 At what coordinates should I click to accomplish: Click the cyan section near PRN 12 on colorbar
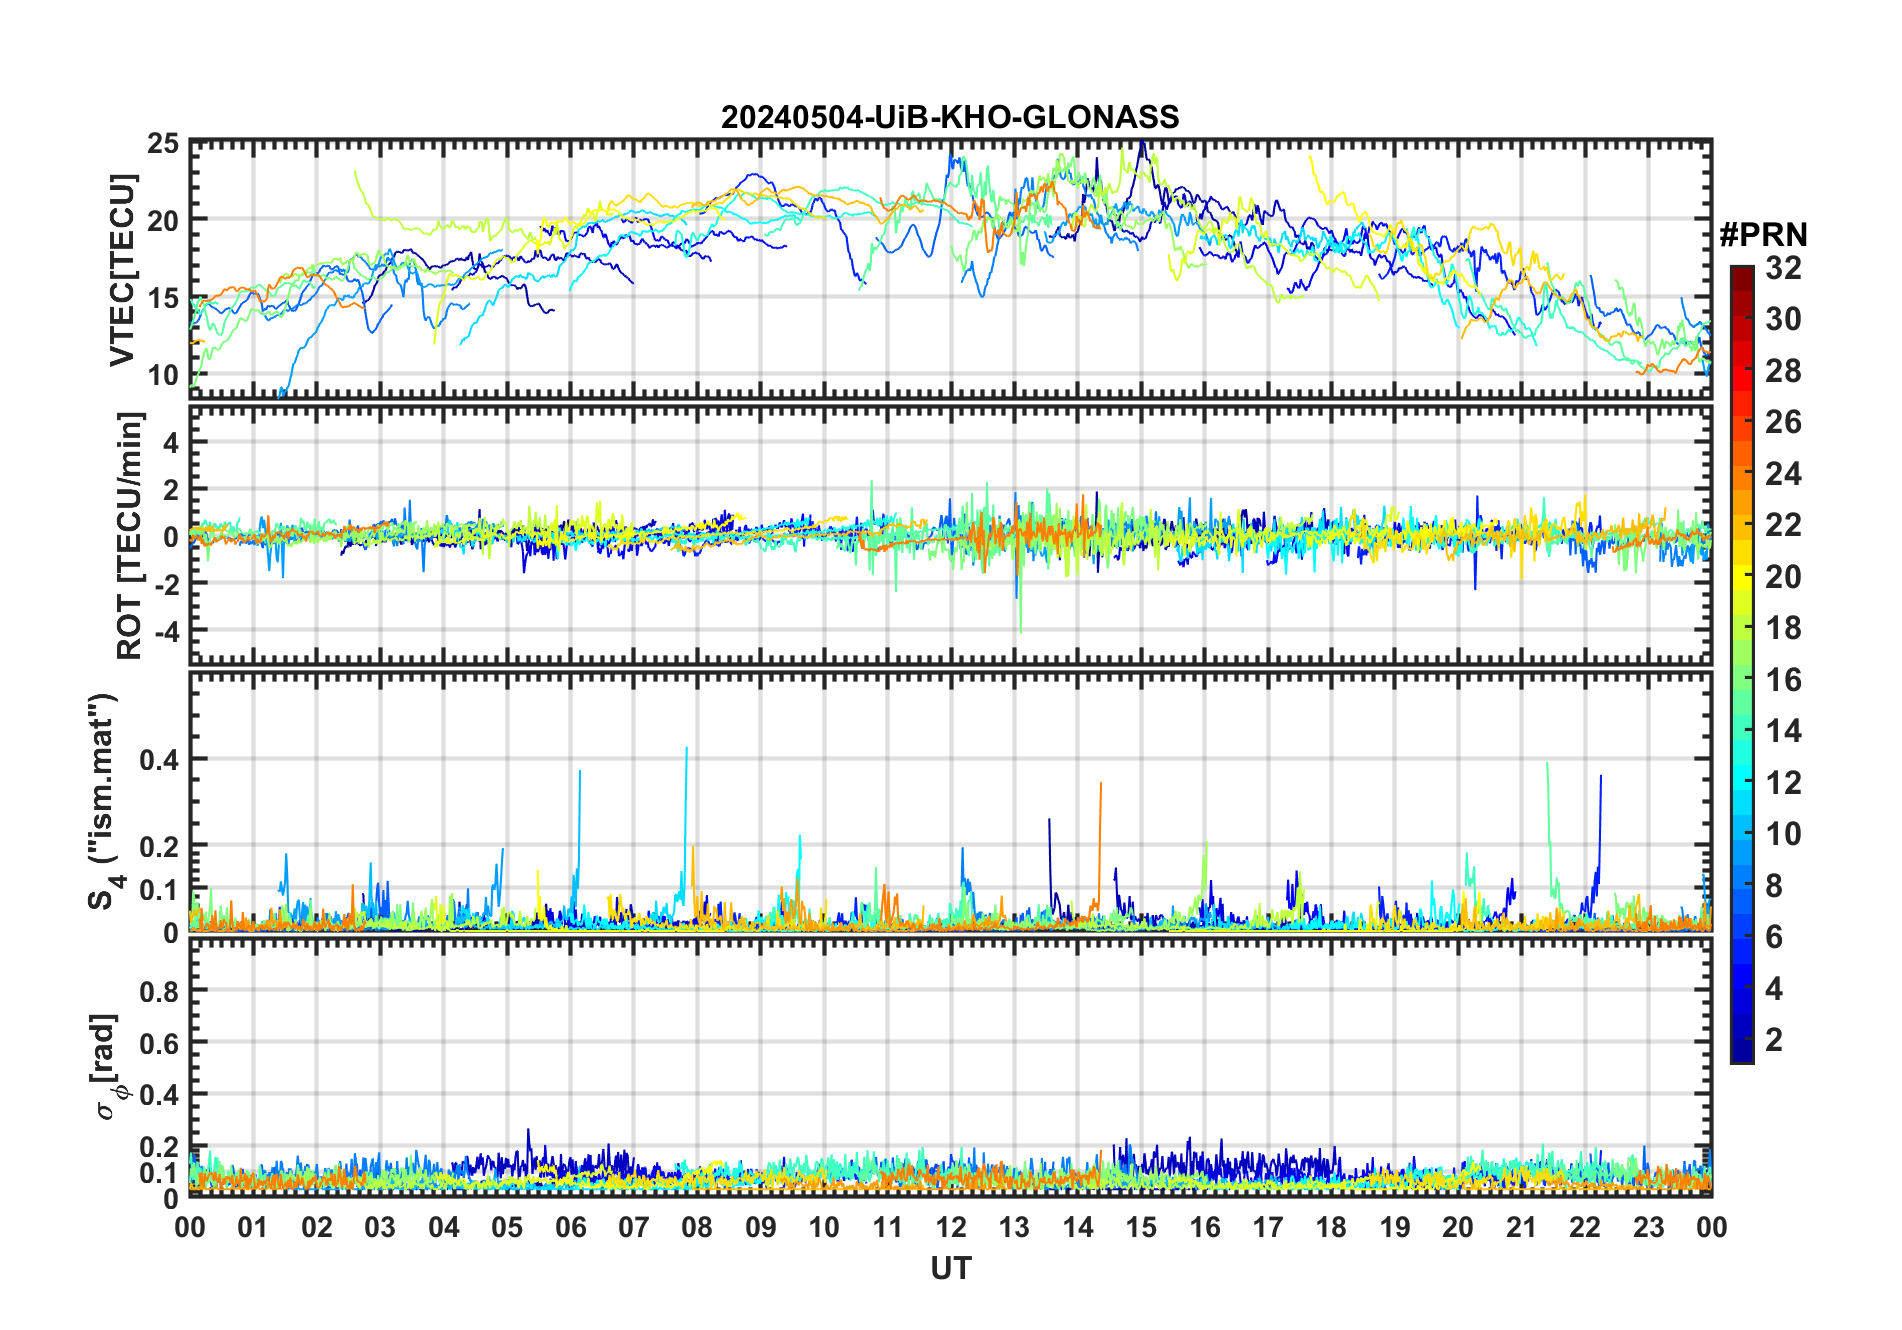pyautogui.click(x=1742, y=782)
